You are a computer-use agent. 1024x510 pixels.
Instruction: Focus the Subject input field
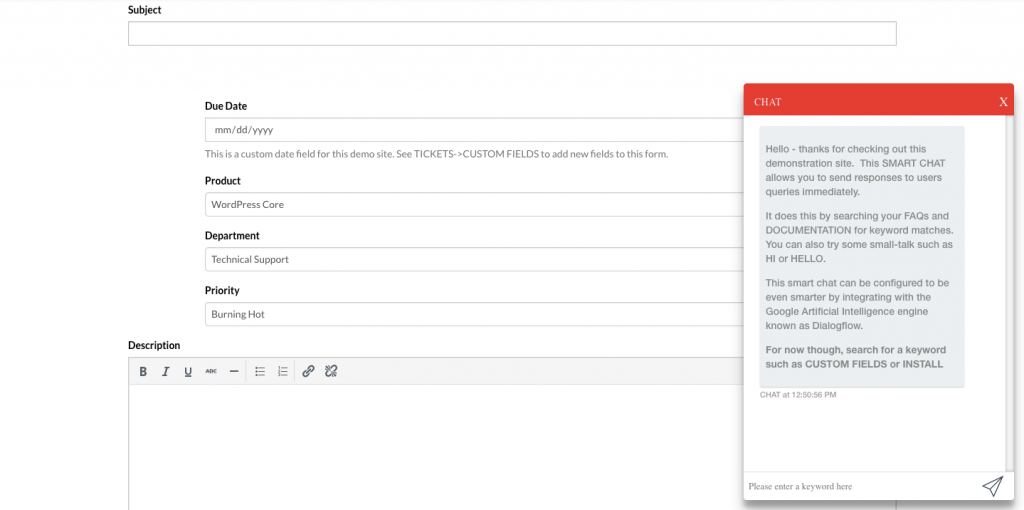click(512, 33)
